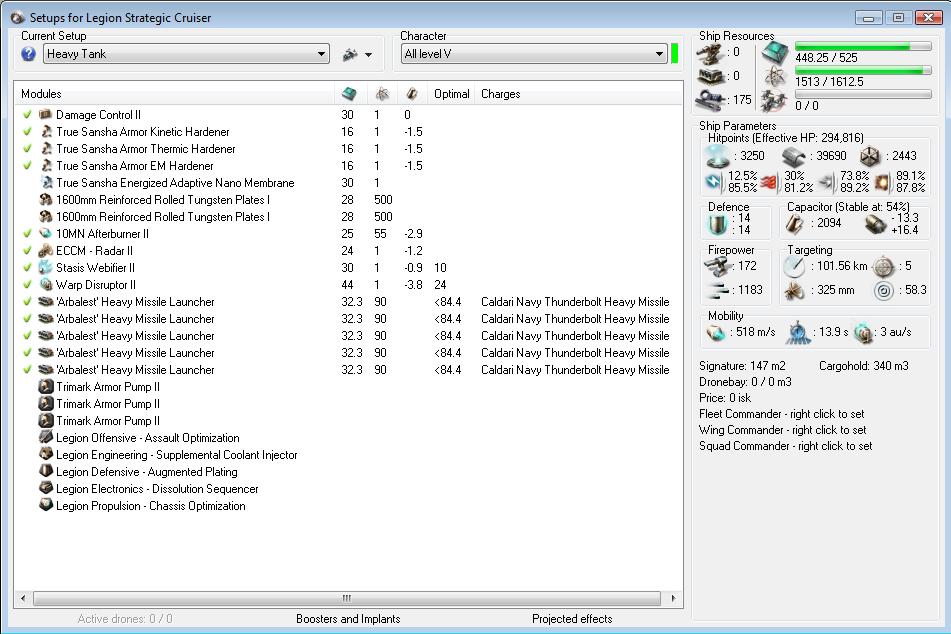This screenshot has width=951, height=634.
Task: Click the left scroll arrow of the module list
Action: click(23, 598)
